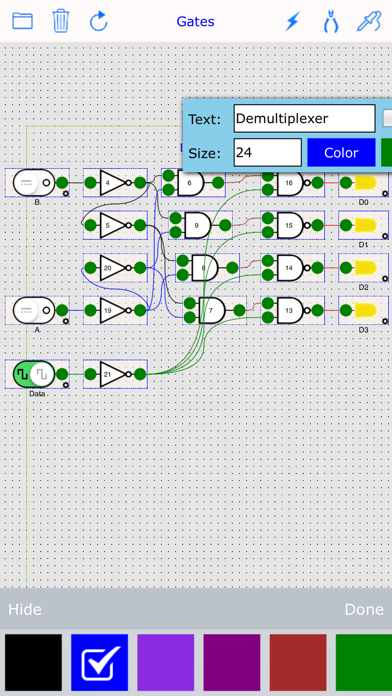The height and width of the screenshot is (696, 392).
Task: Open settings gear on switch B
Action: click(66, 193)
